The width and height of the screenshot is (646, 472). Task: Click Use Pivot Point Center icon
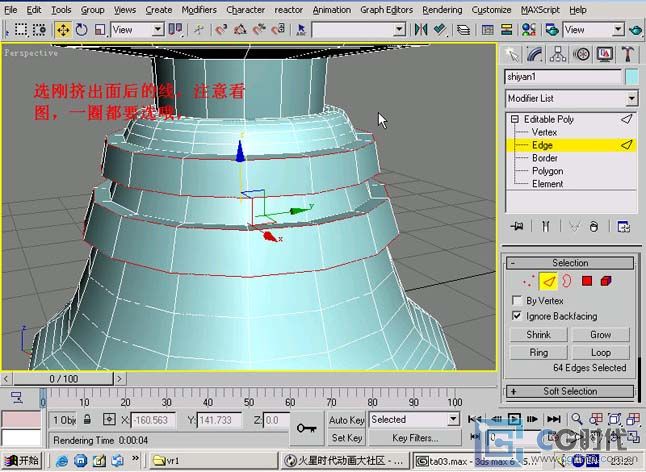176,30
